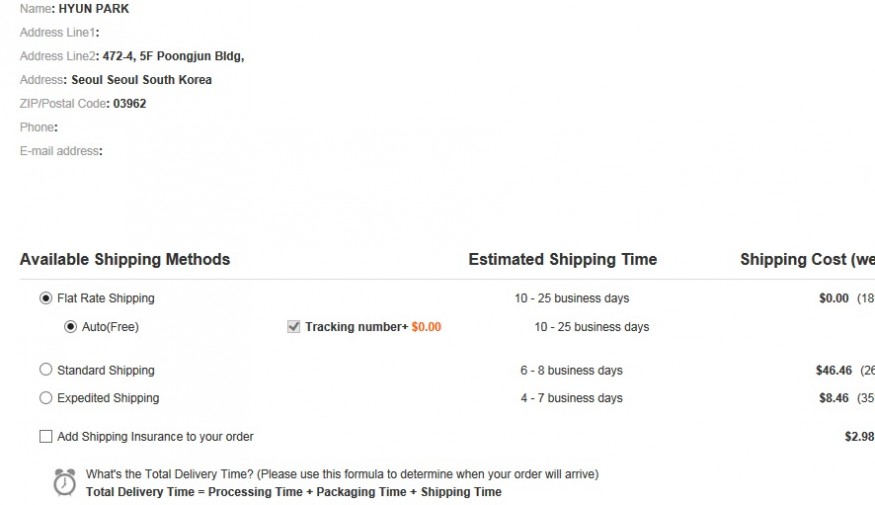Click the 472-4, 5F Poongjun Bldg address
This screenshot has height=505, width=875.
click(x=173, y=56)
